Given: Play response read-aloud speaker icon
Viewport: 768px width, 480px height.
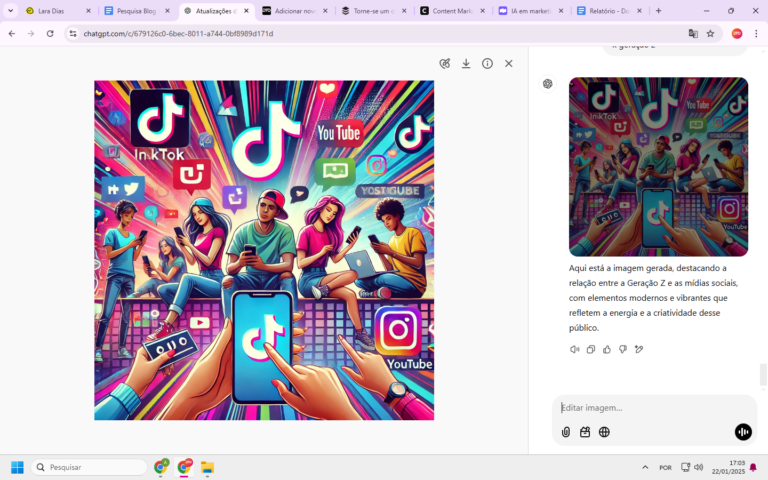Looking at the screenshot, I should (575, 349).
